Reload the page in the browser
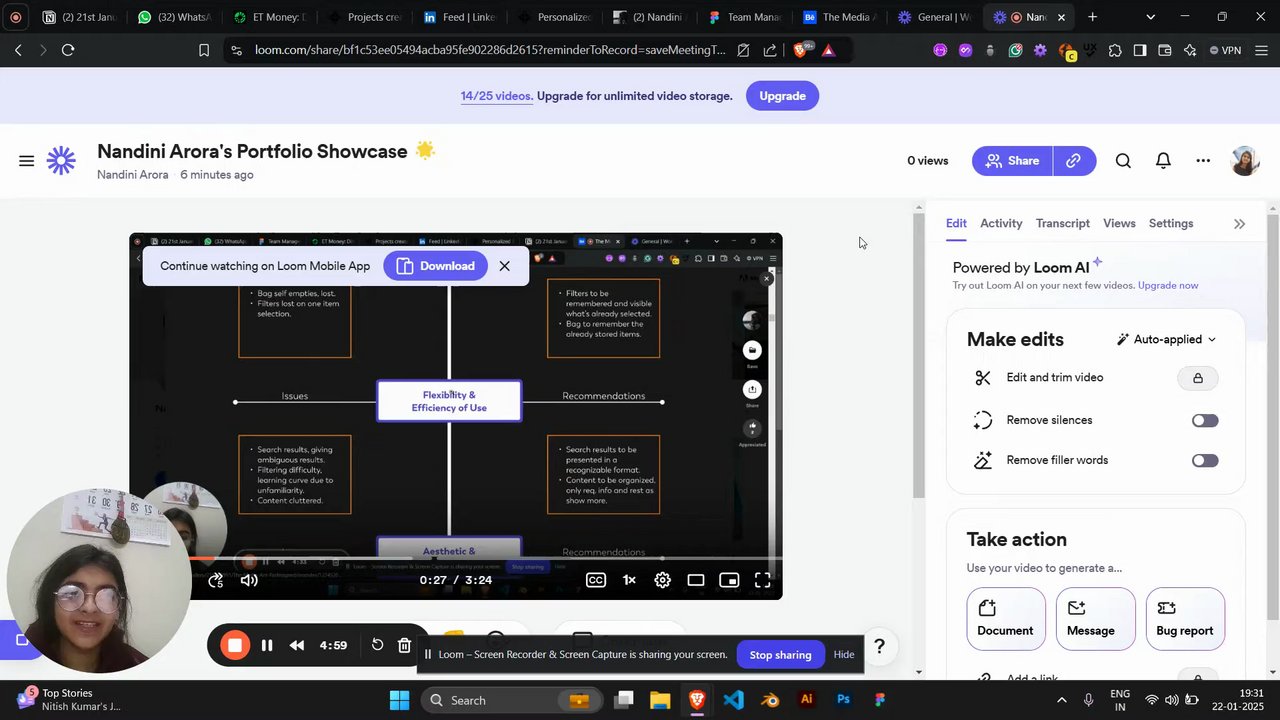The width and height of the screenshot is (1280, 720). pyautogui.click(x=68, y=50)
